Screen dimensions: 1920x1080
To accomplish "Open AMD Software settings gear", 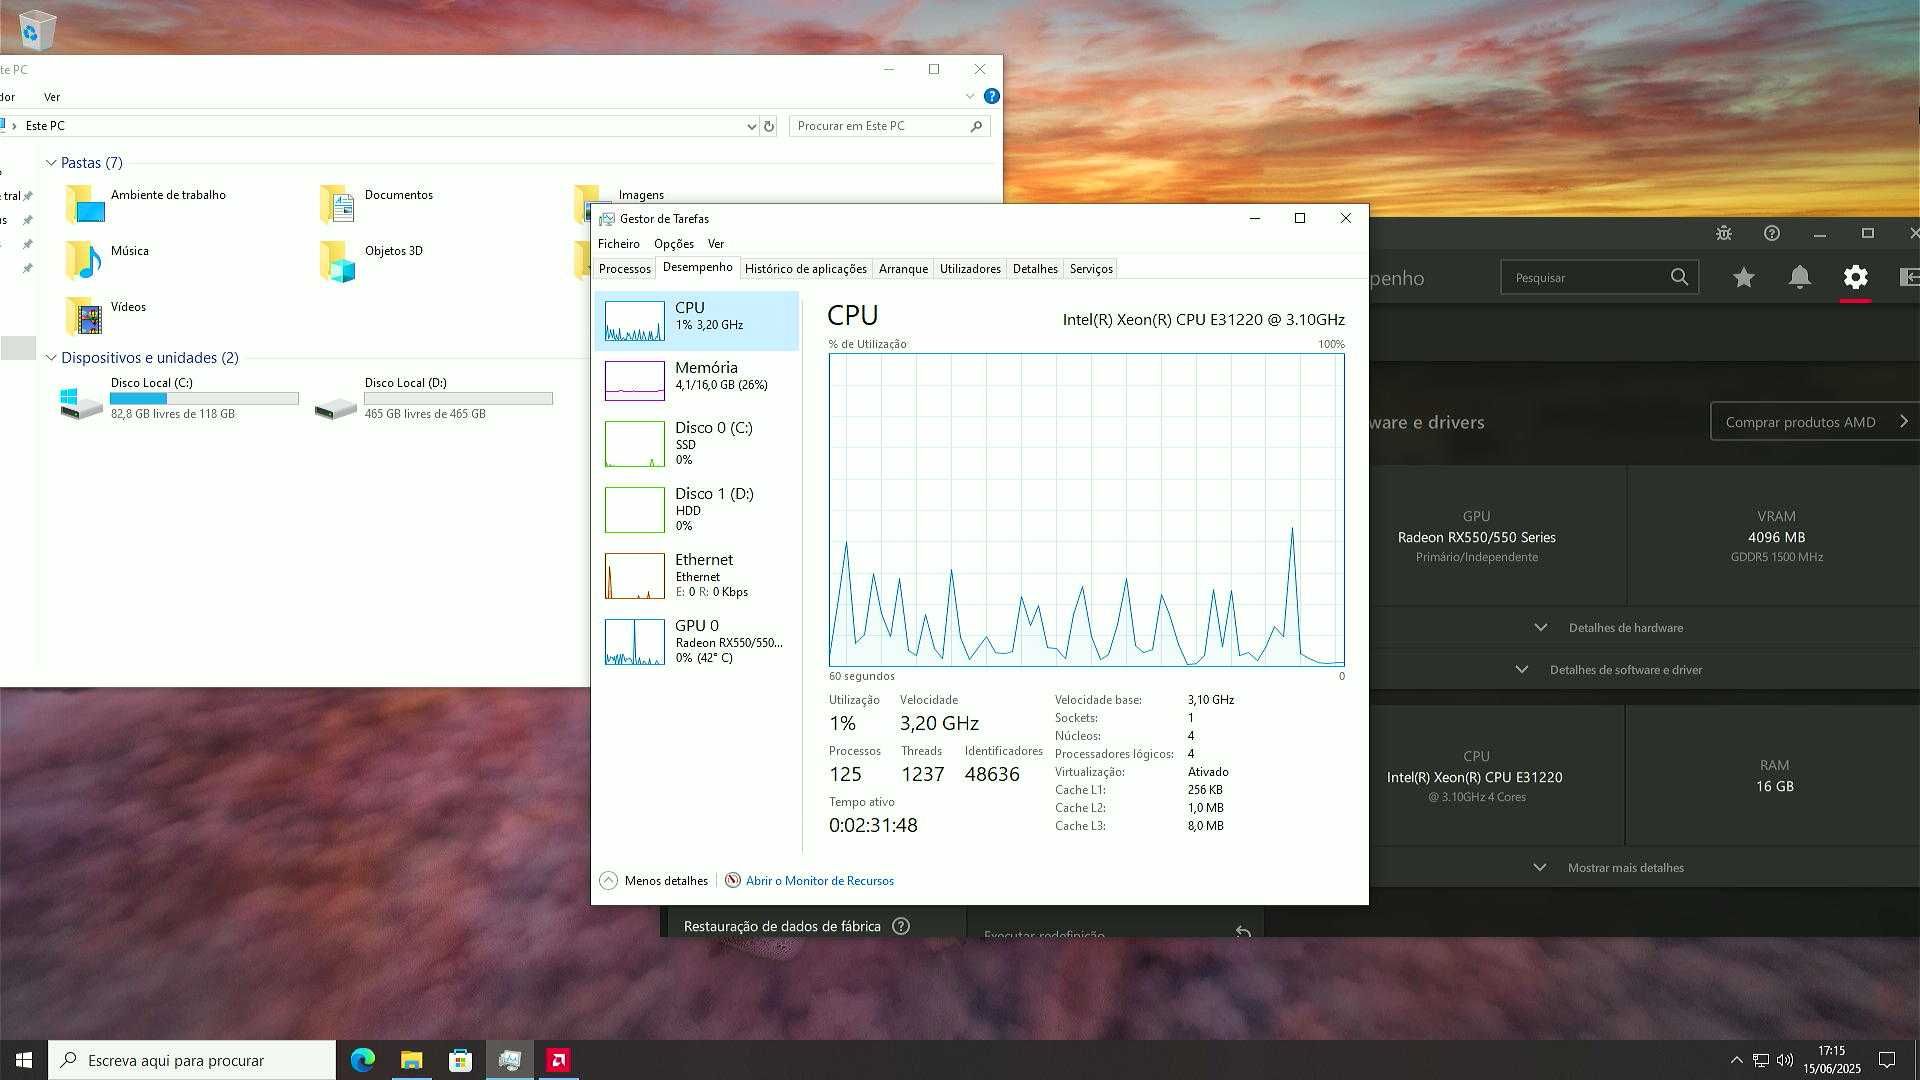I will pos(1856,278).
